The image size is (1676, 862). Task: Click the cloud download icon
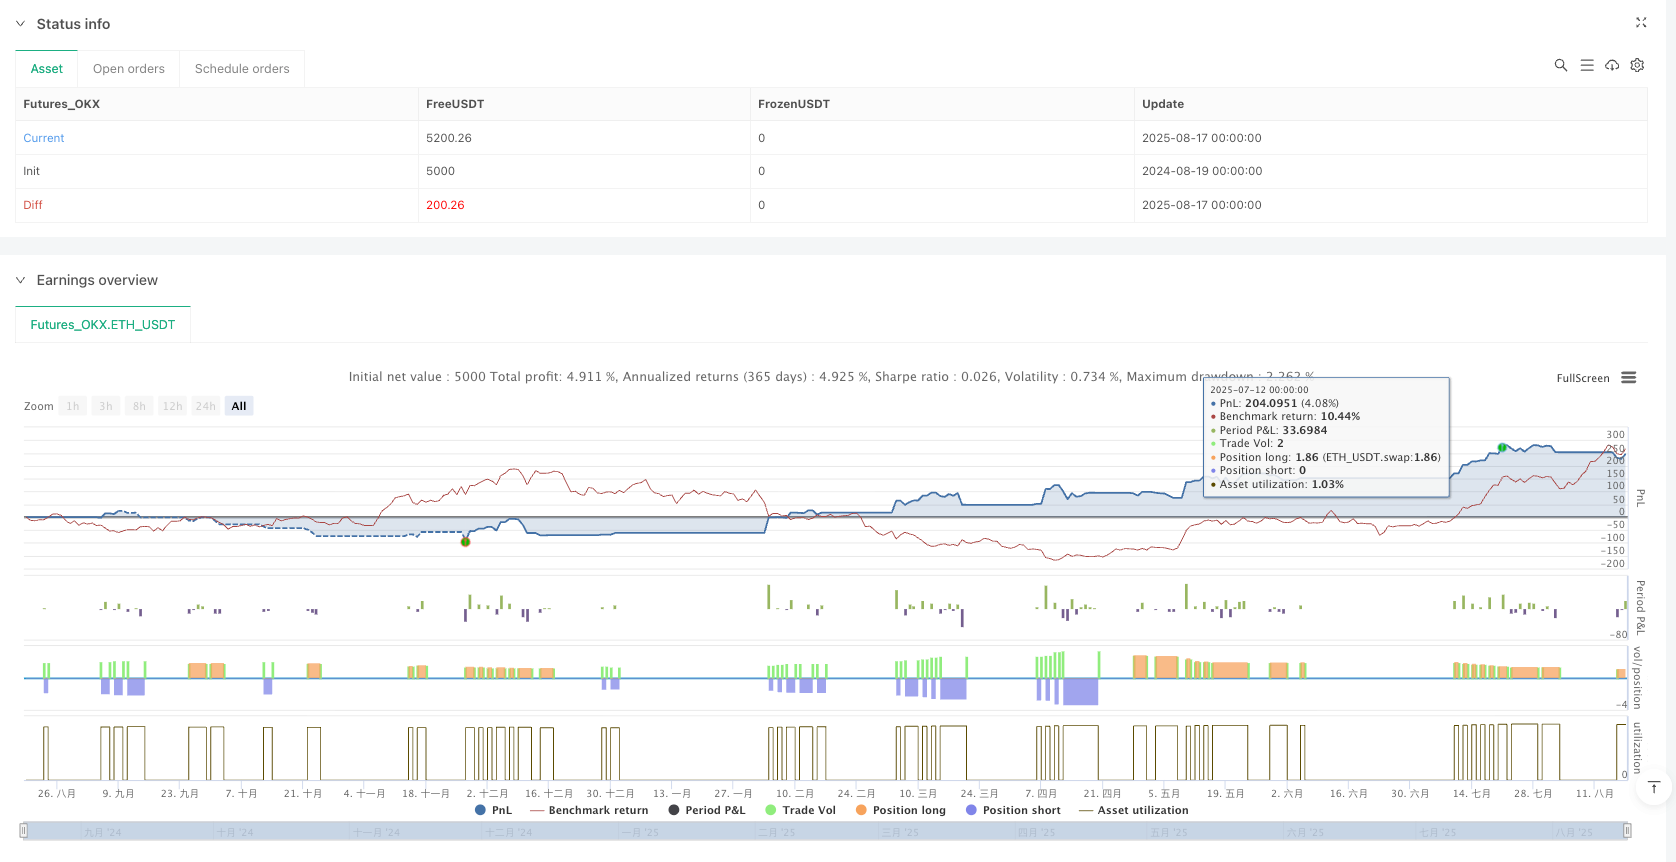[1612, 65]
